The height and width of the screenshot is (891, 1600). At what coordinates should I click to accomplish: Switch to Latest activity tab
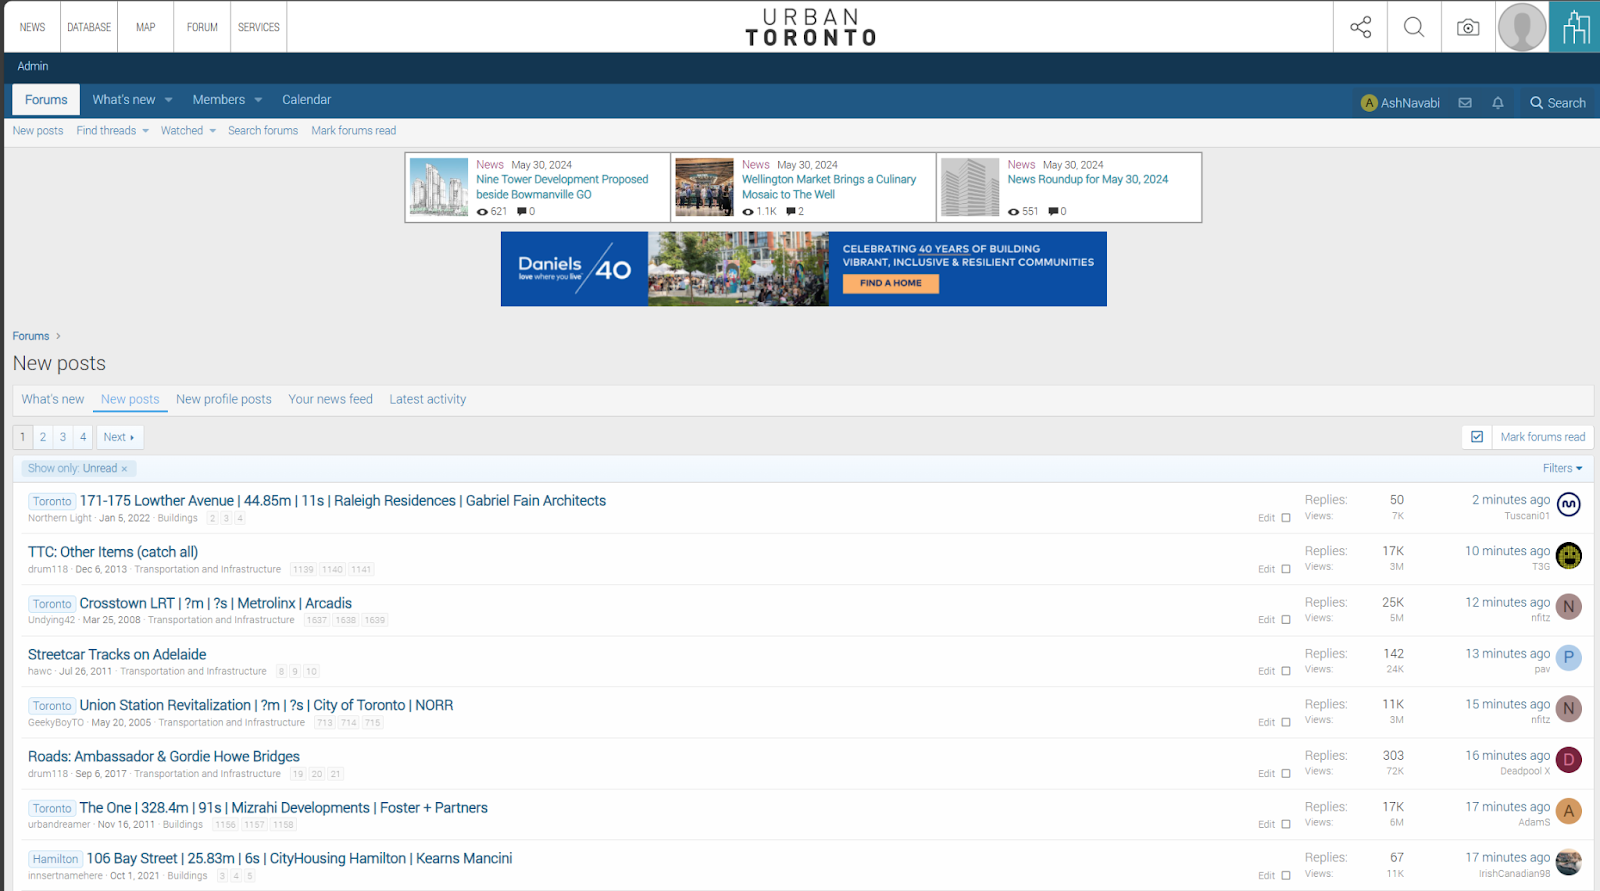[x=428, y=399]
